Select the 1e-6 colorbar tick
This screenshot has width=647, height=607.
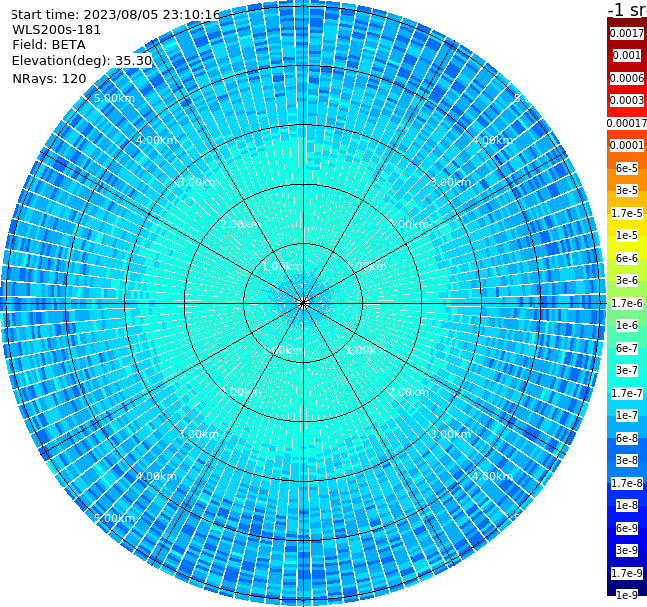pyautogui.click(x=627, y=325)
